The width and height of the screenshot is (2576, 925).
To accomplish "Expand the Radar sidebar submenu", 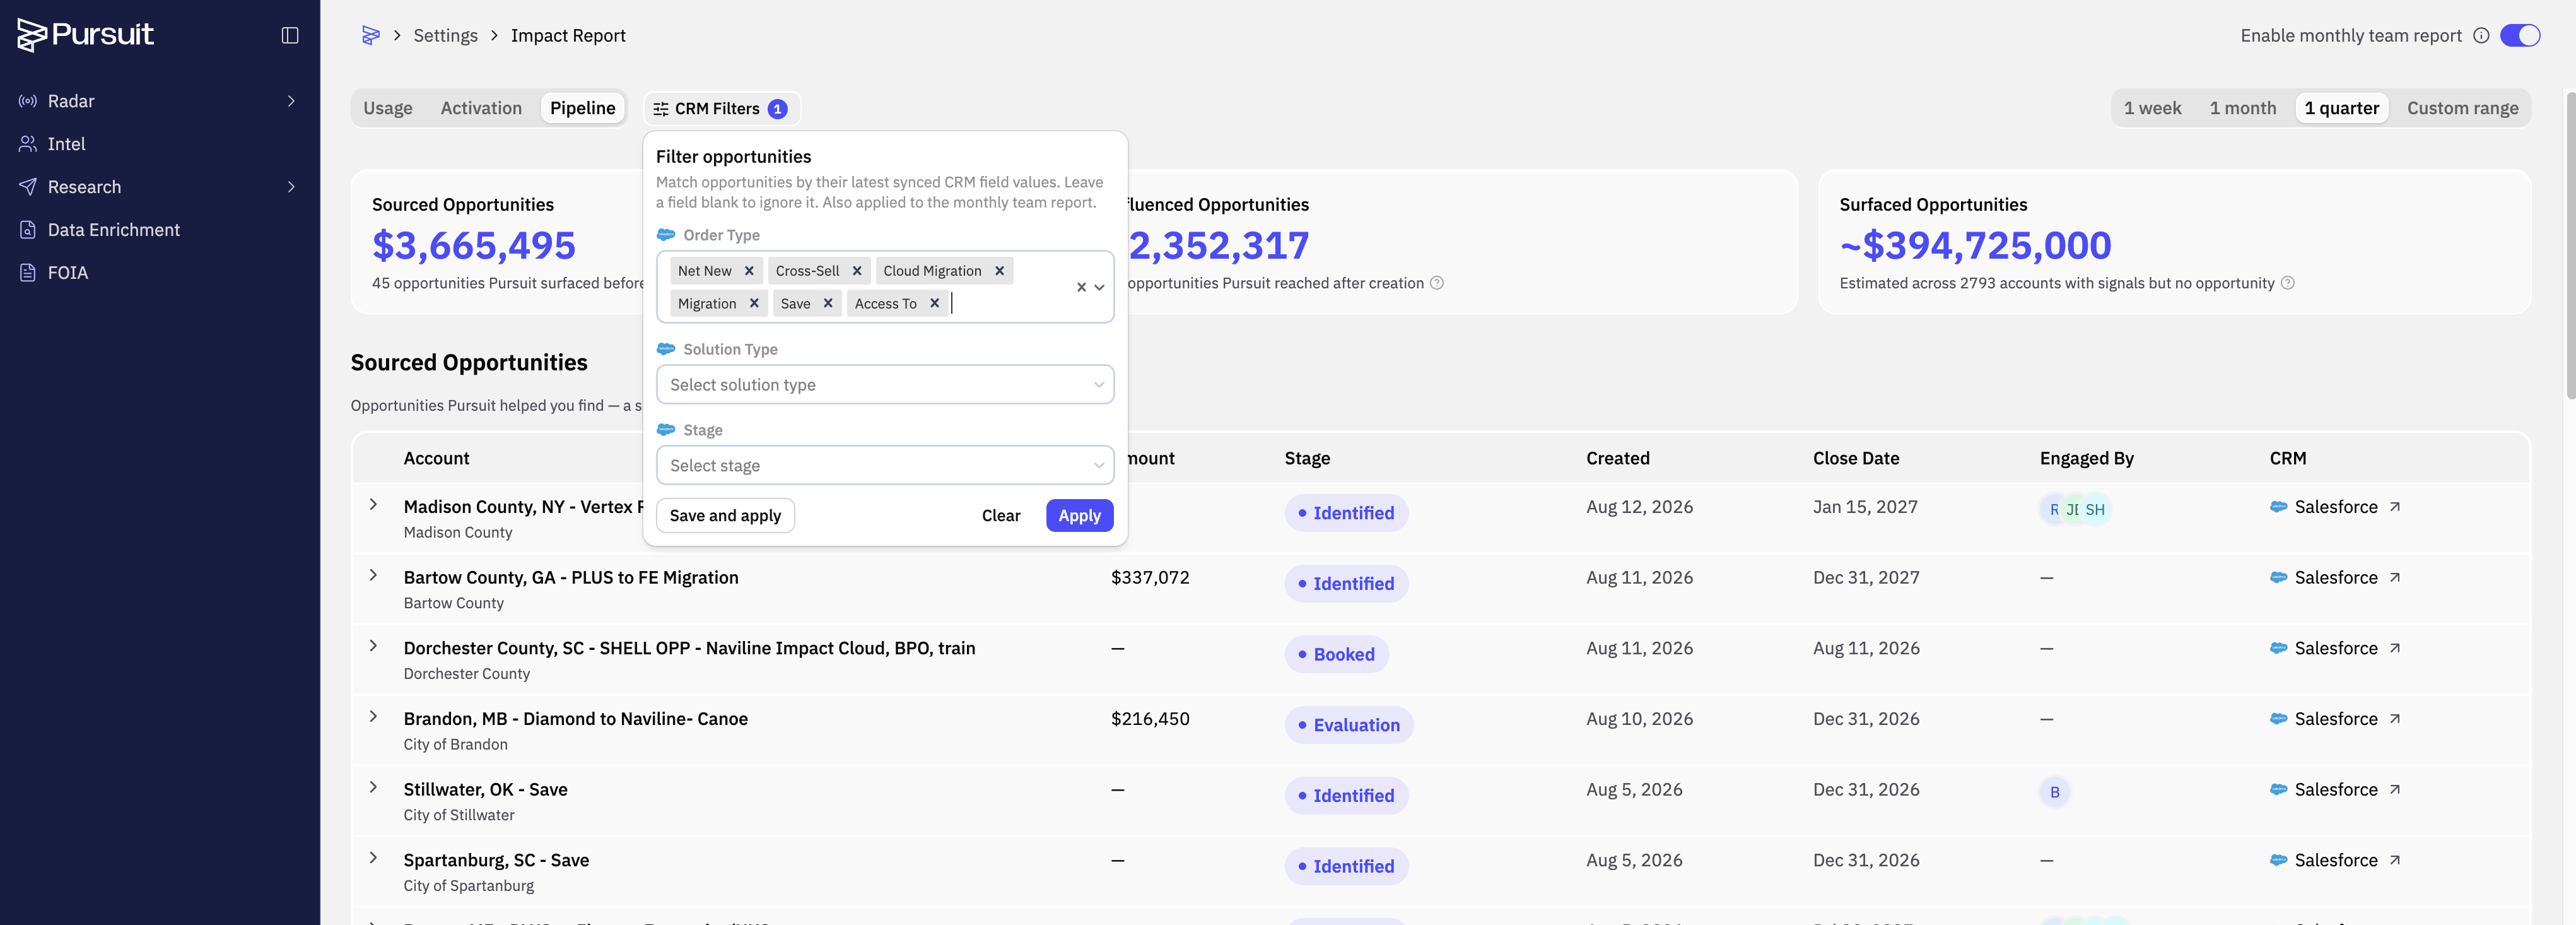I will [291, 101].
